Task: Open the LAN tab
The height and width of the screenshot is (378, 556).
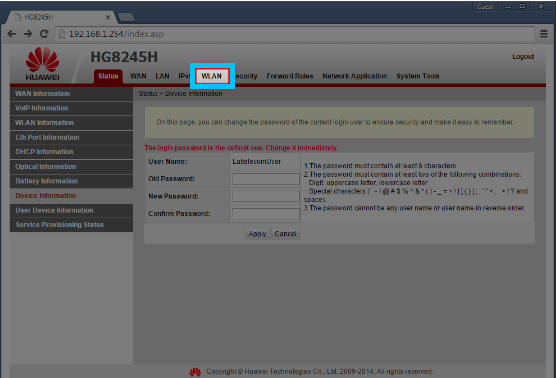Action: click(162, 76)
